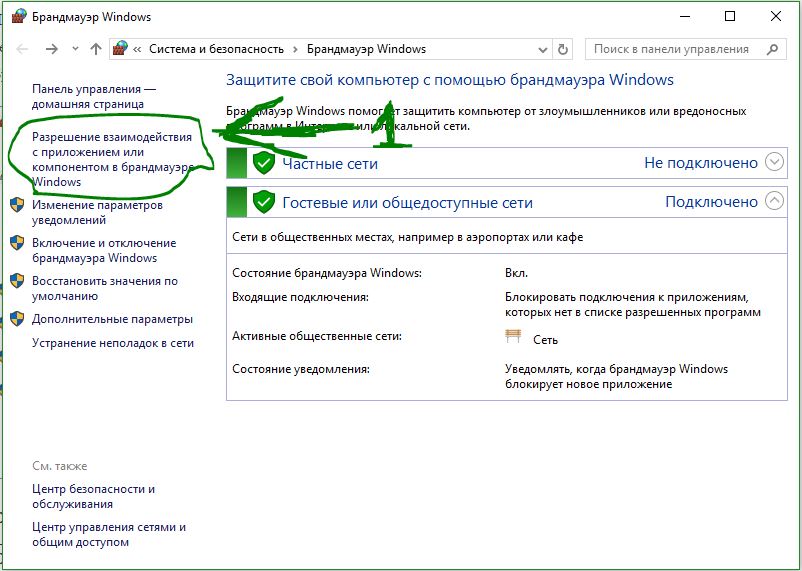Click shield icon beside 'Включение и отключение'

[x=17, y=243]
